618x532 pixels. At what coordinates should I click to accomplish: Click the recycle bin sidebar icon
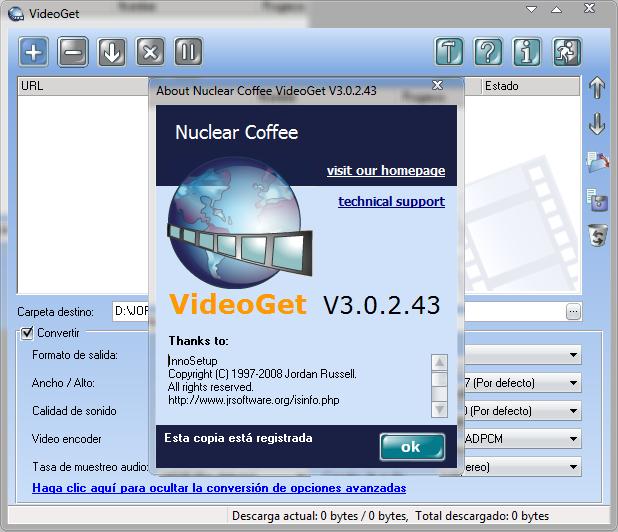[x=598, y=235]
